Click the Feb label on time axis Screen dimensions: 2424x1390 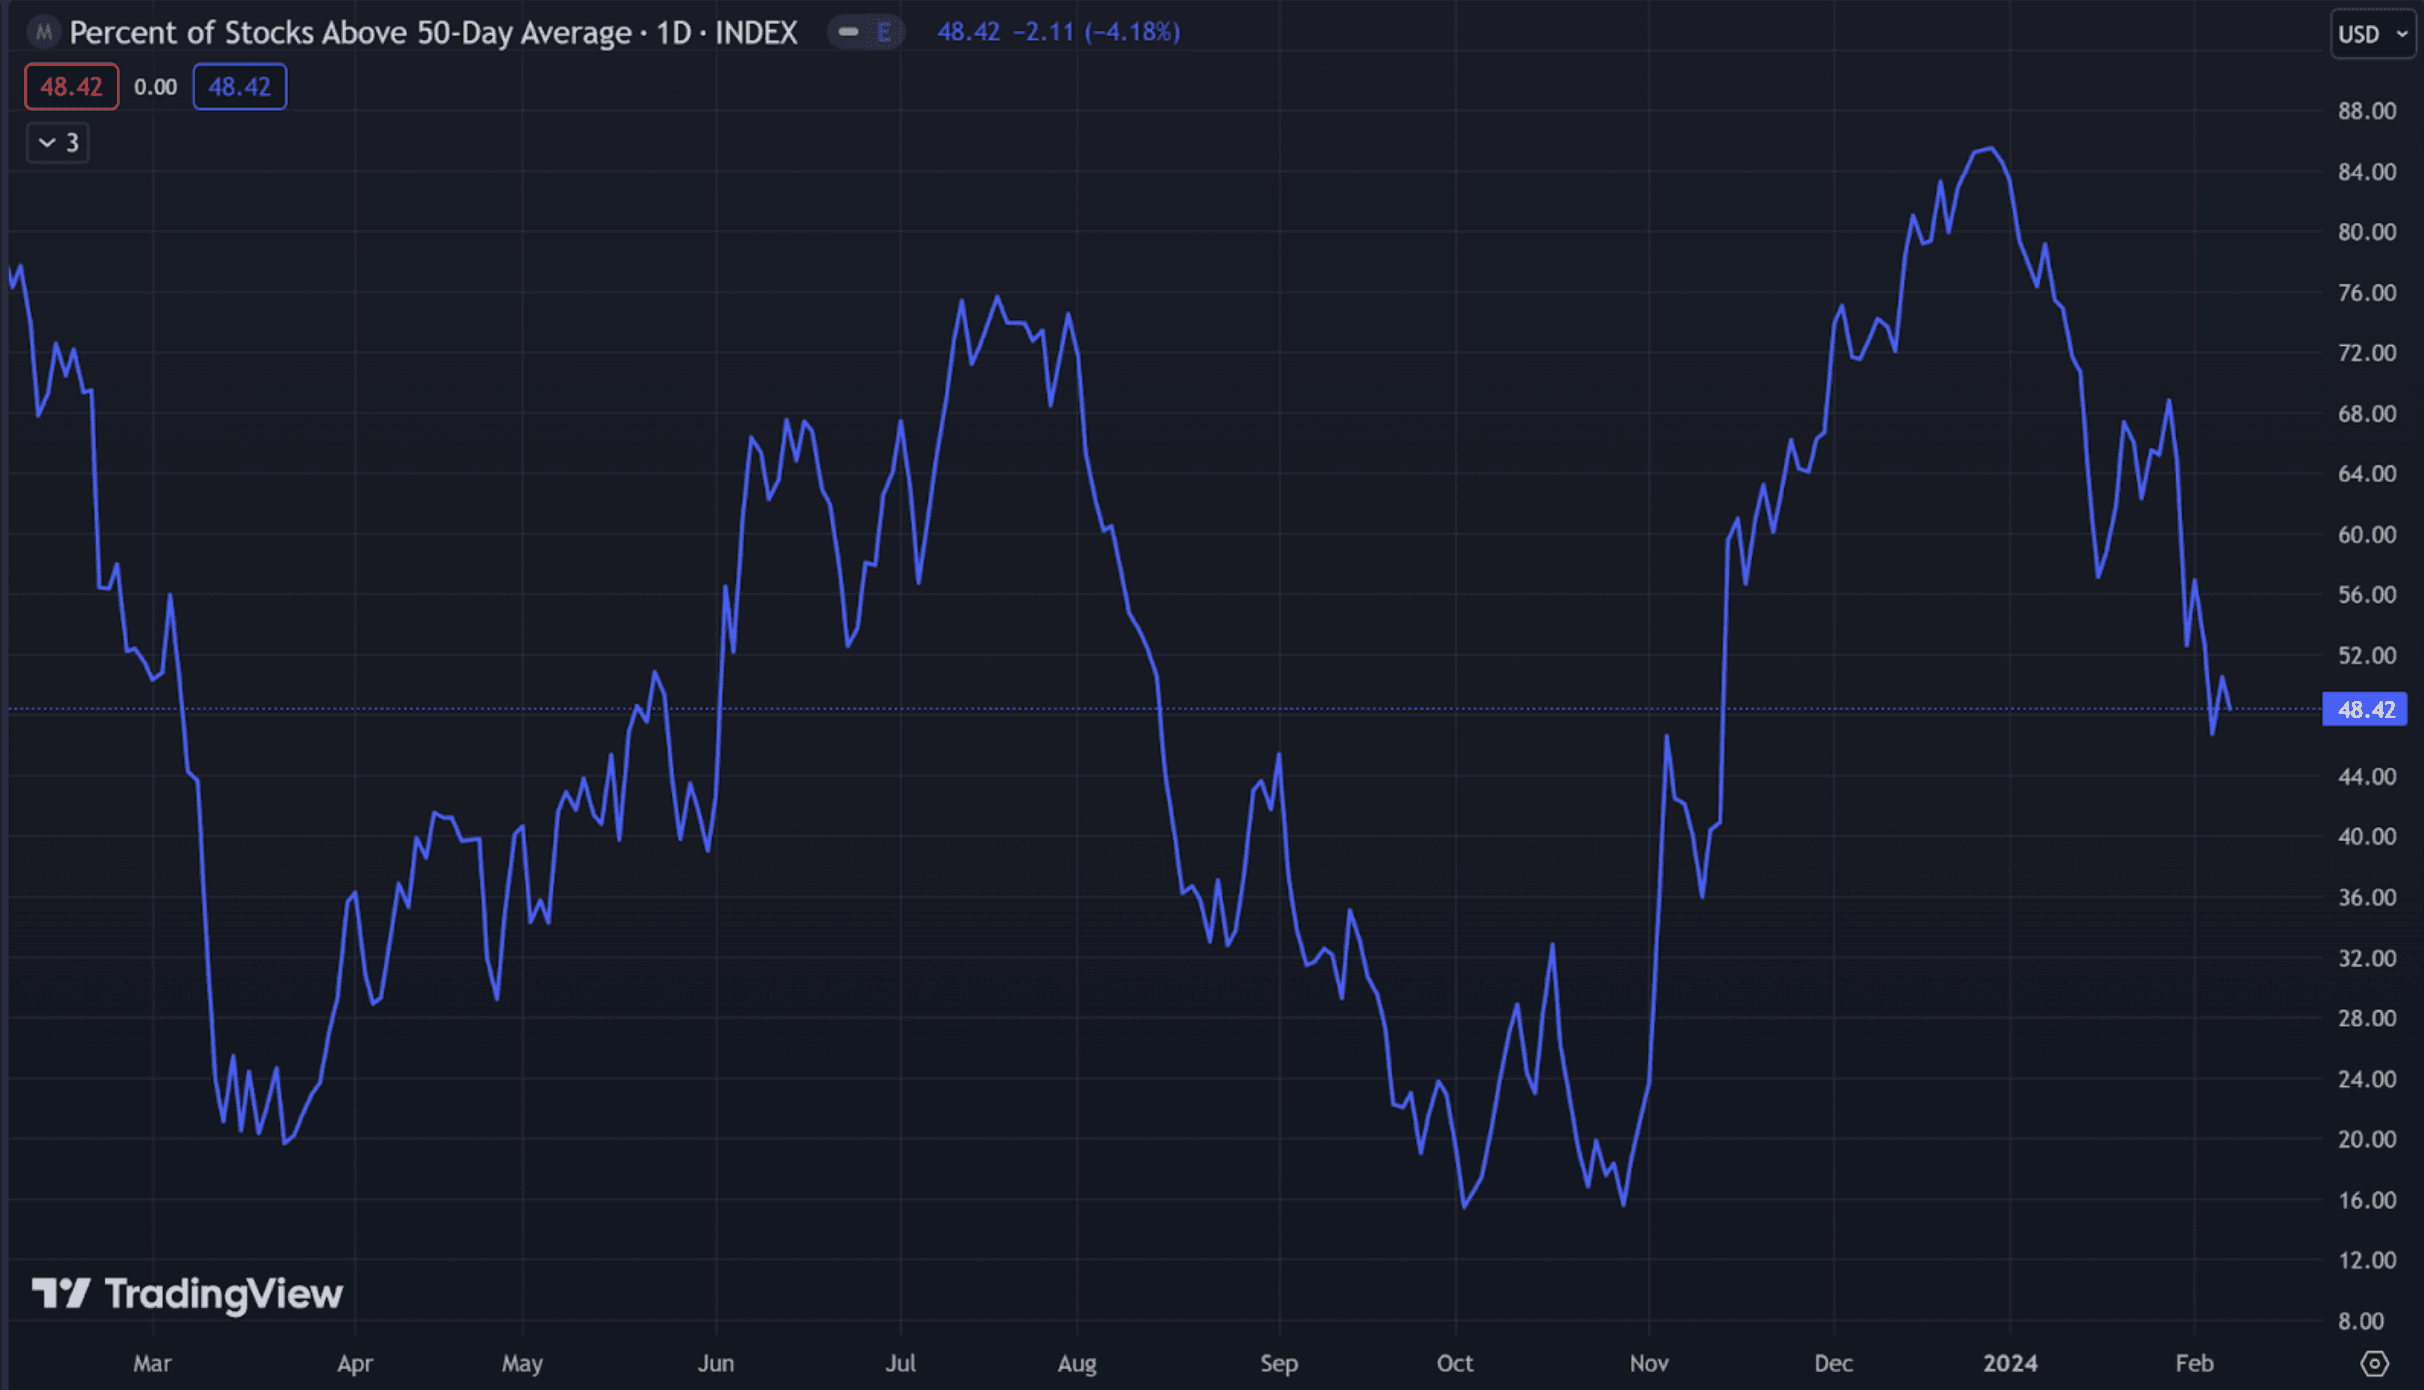pos(2194,1363)
